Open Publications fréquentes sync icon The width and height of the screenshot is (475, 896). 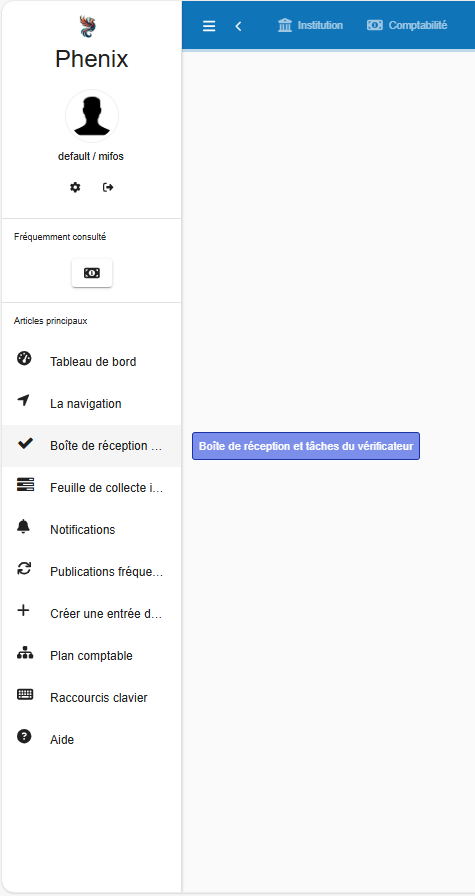pos(24,569)
